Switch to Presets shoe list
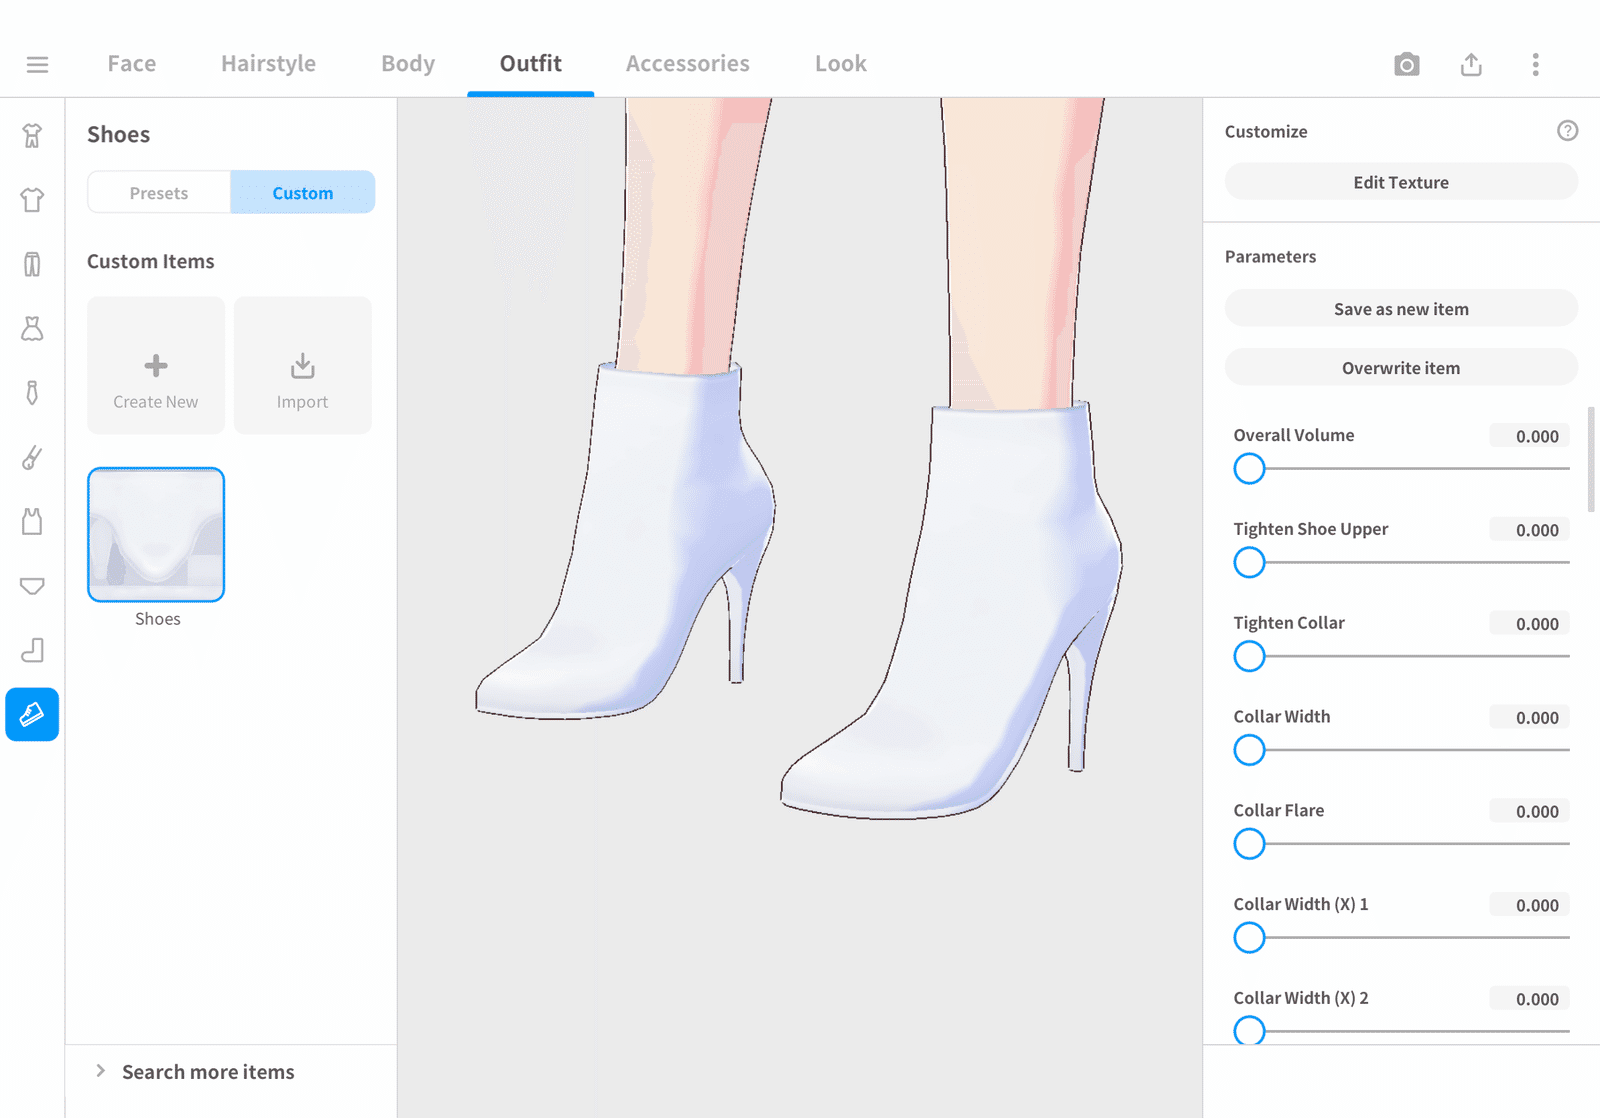The width and height of the screenshot is (1600, 1118). coord(159,193)
